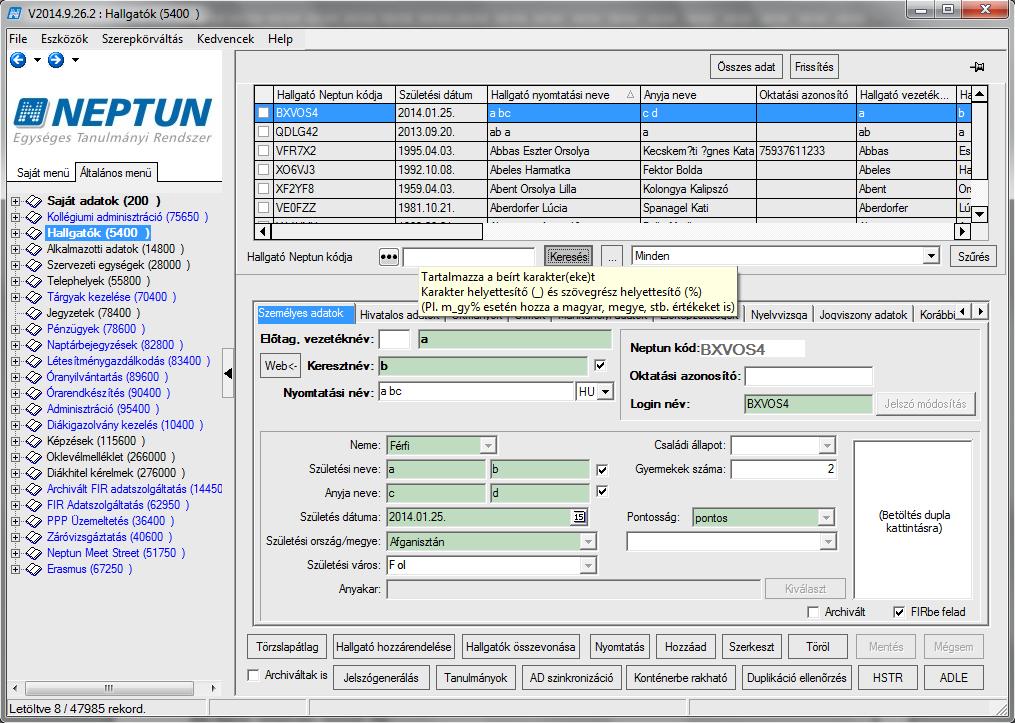Open the Születési ország/megye dropdown

(x=588, y=541)
